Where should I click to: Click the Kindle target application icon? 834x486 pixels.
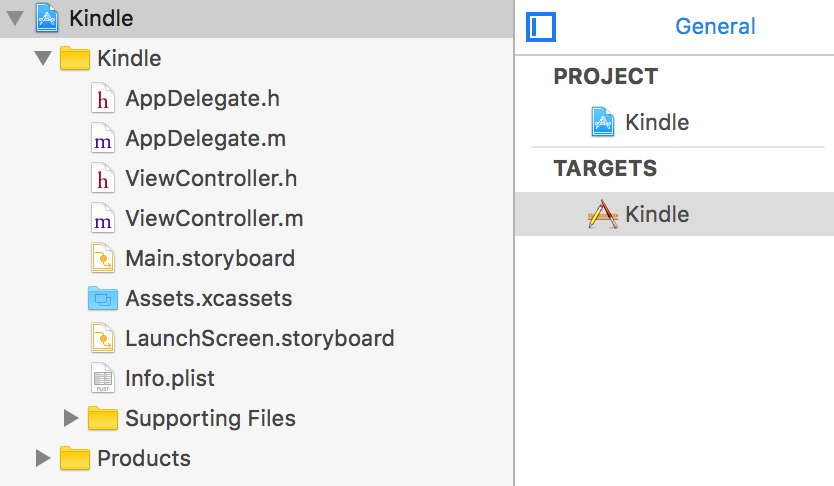tap(602, 214)
